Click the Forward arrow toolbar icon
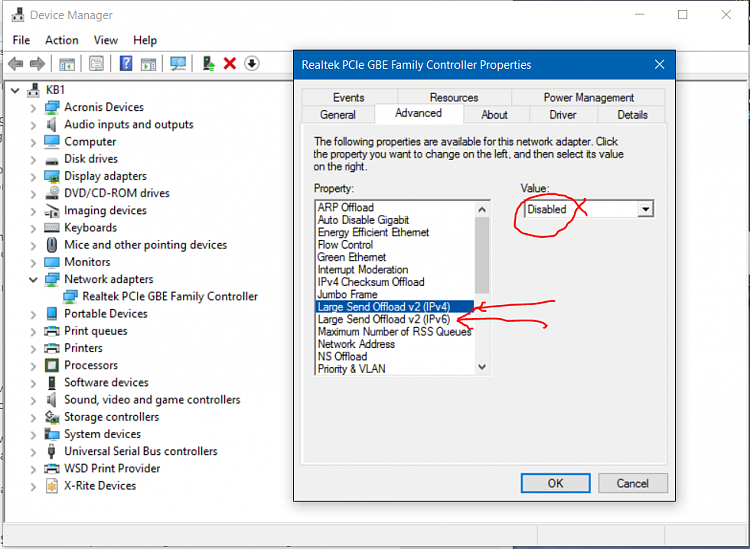This screenshot has height=549, width=750. click(37, 63)
